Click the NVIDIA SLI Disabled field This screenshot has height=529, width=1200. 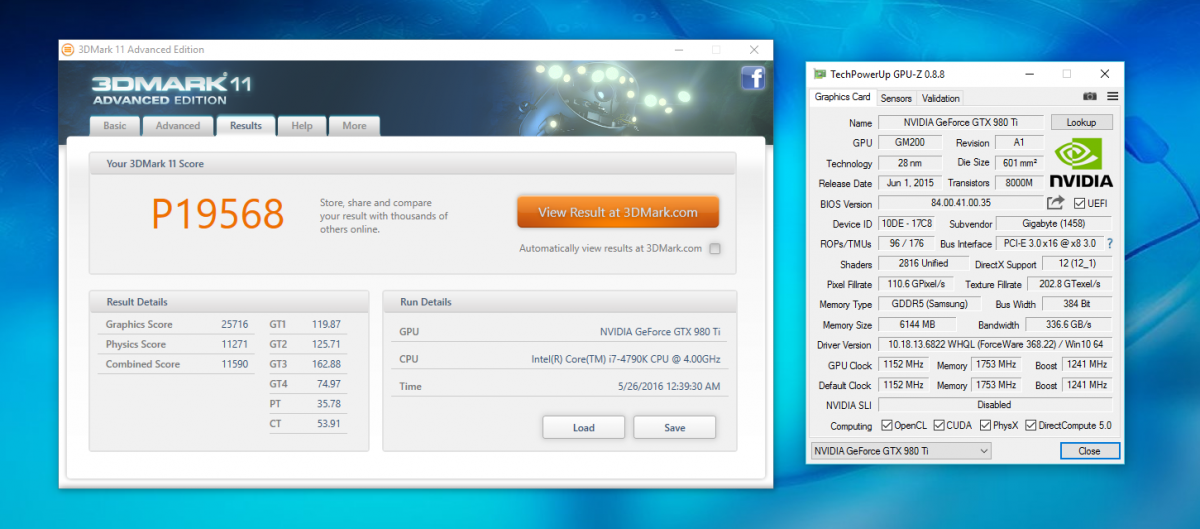tap(995, 405)
